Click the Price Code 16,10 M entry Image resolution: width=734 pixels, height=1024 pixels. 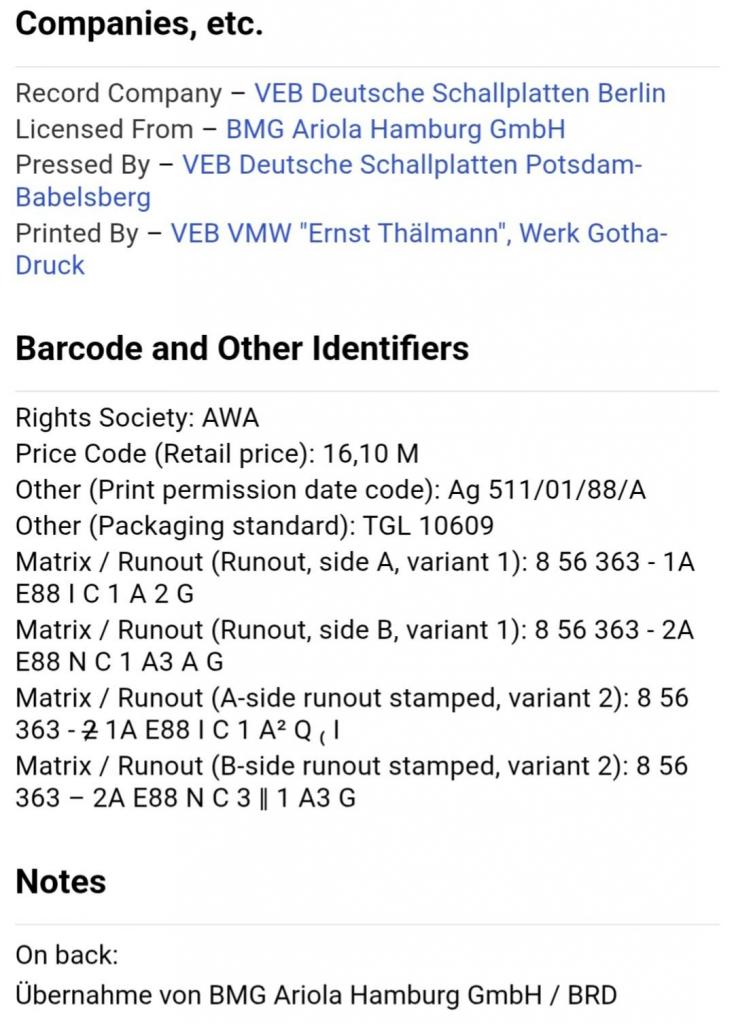click(x=217, y=454)
